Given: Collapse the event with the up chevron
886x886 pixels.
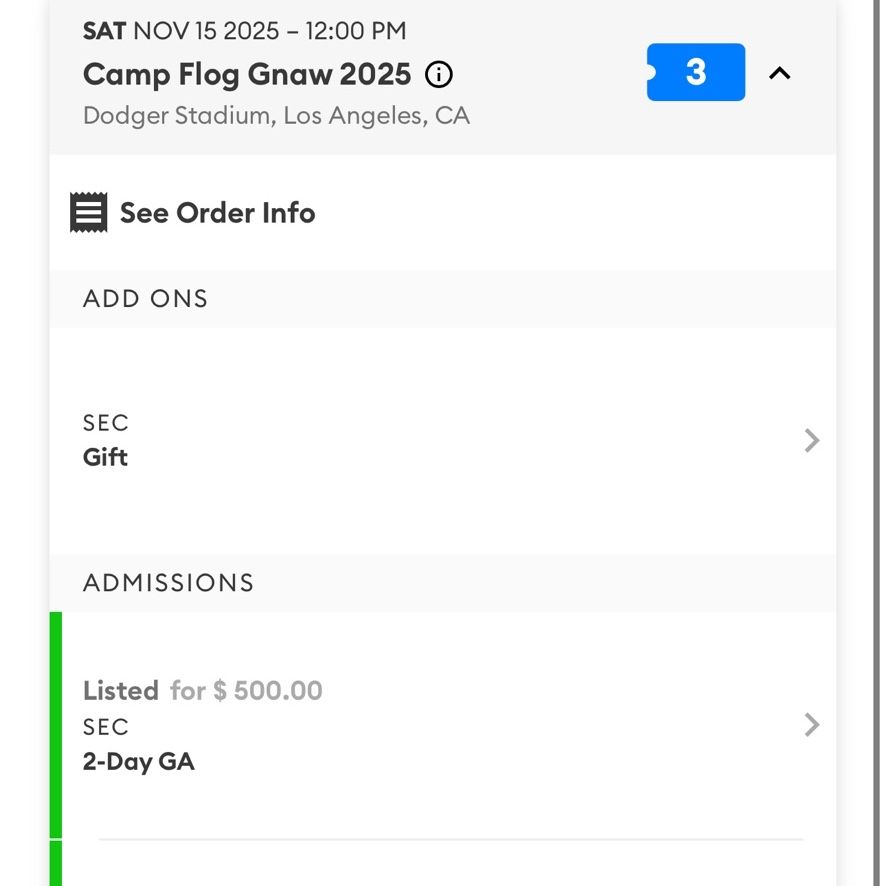Looking at the screenshot, I should (x=780, y=73).
